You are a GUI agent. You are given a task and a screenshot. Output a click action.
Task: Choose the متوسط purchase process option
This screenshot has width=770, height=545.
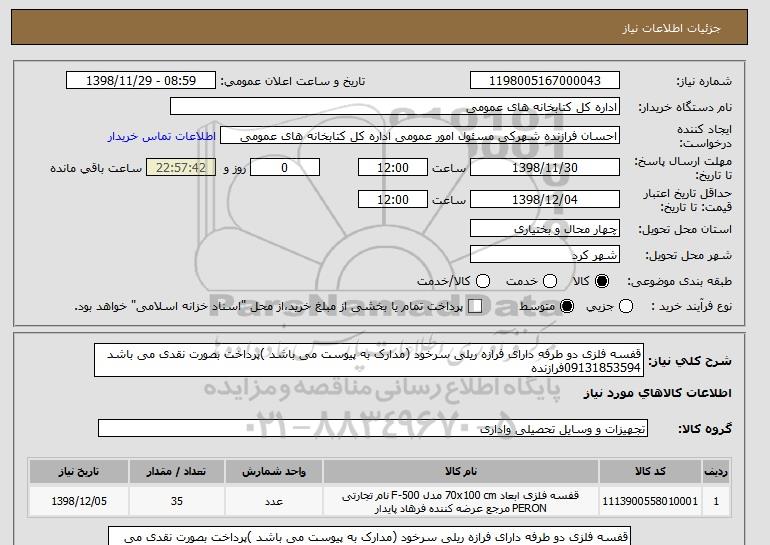567,306
